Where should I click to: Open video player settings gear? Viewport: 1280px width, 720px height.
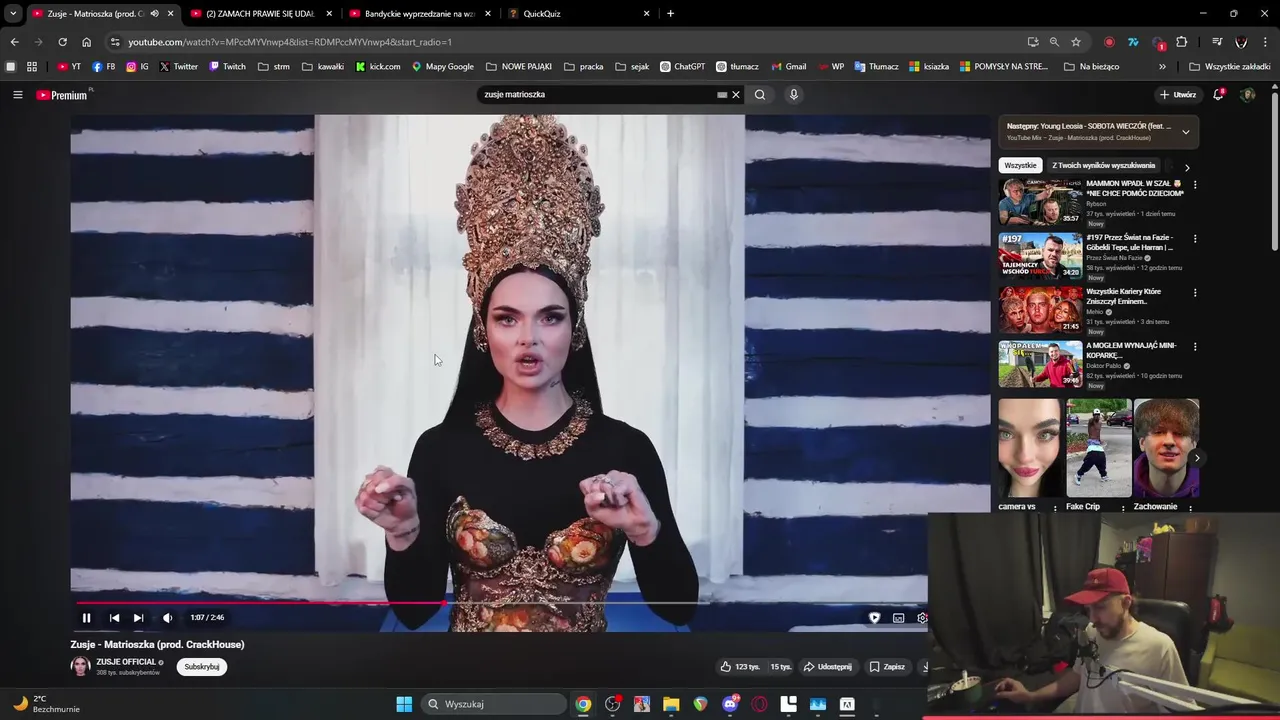pyautogui.click(x=922, y=618)
